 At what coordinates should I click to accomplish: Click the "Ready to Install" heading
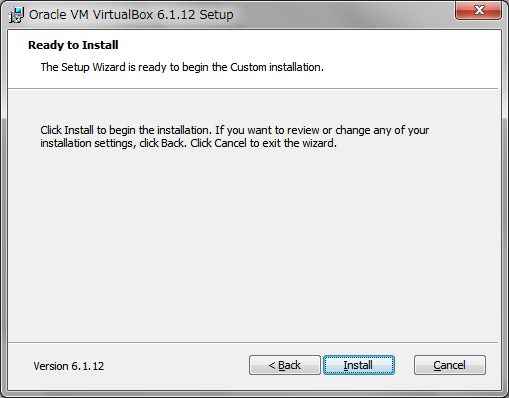click(x=73, y=45)
